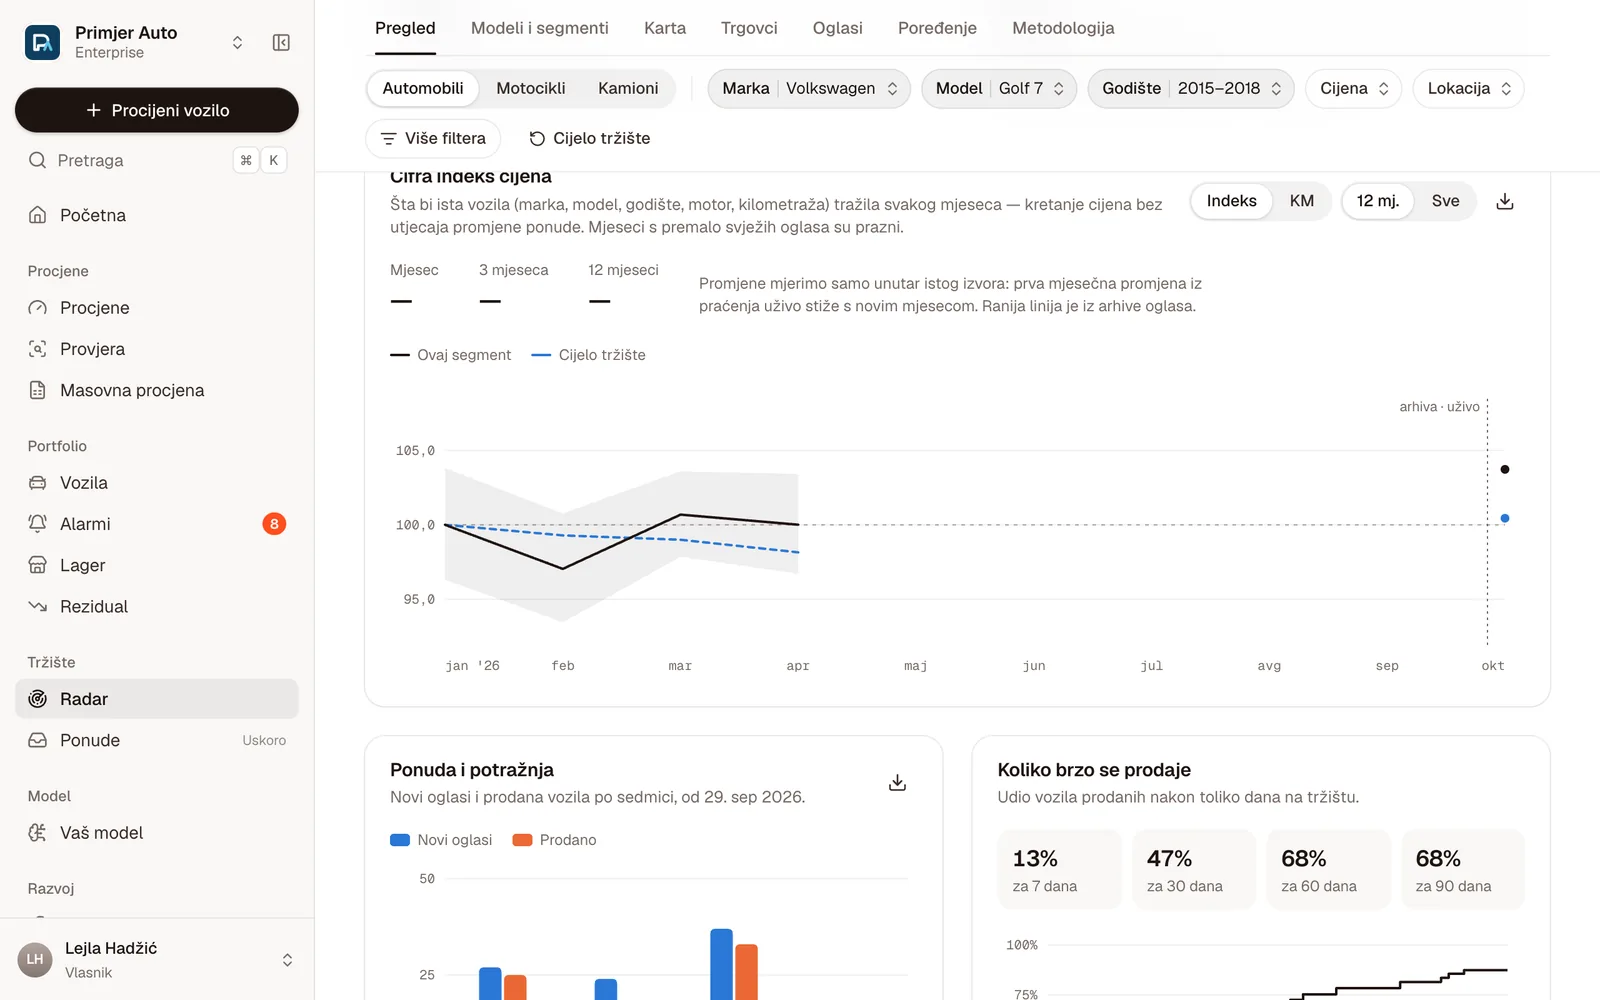Screen dimensions: 1600x1000
Task: Open Masovna procjena page
Action: tap(157, 390)
